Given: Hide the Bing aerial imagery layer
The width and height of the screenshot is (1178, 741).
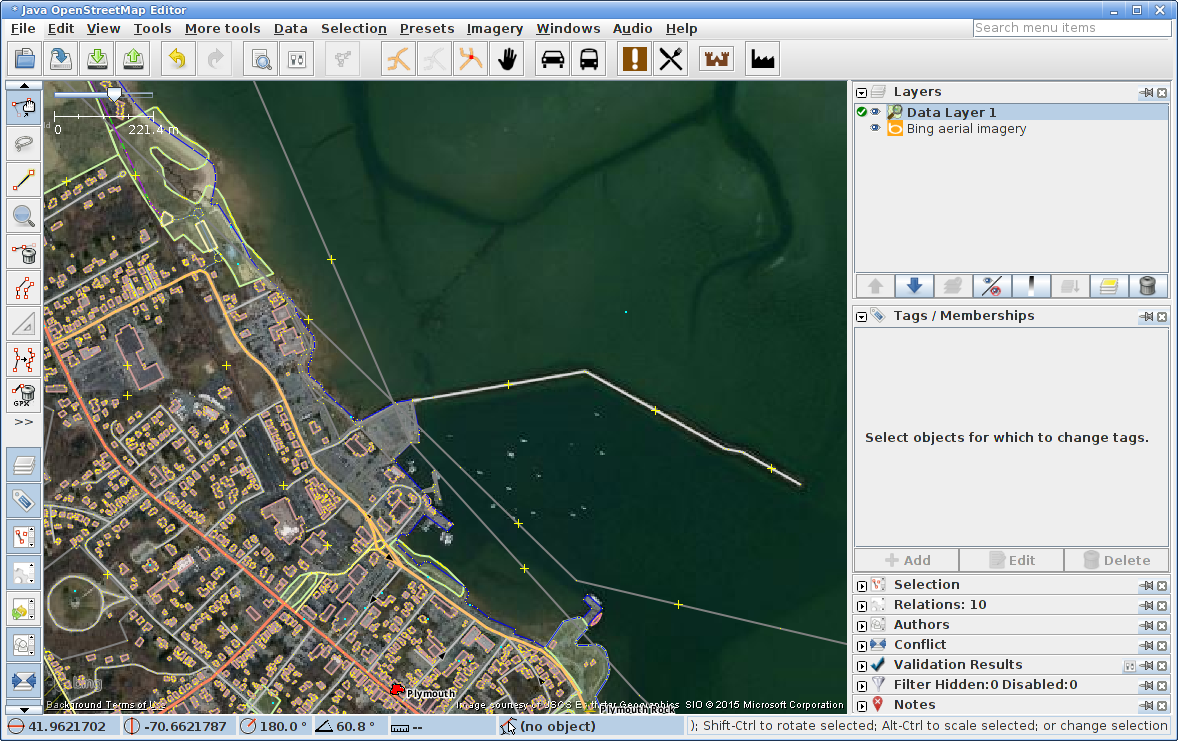Looking at the screenshot, I should click(875, 129).
